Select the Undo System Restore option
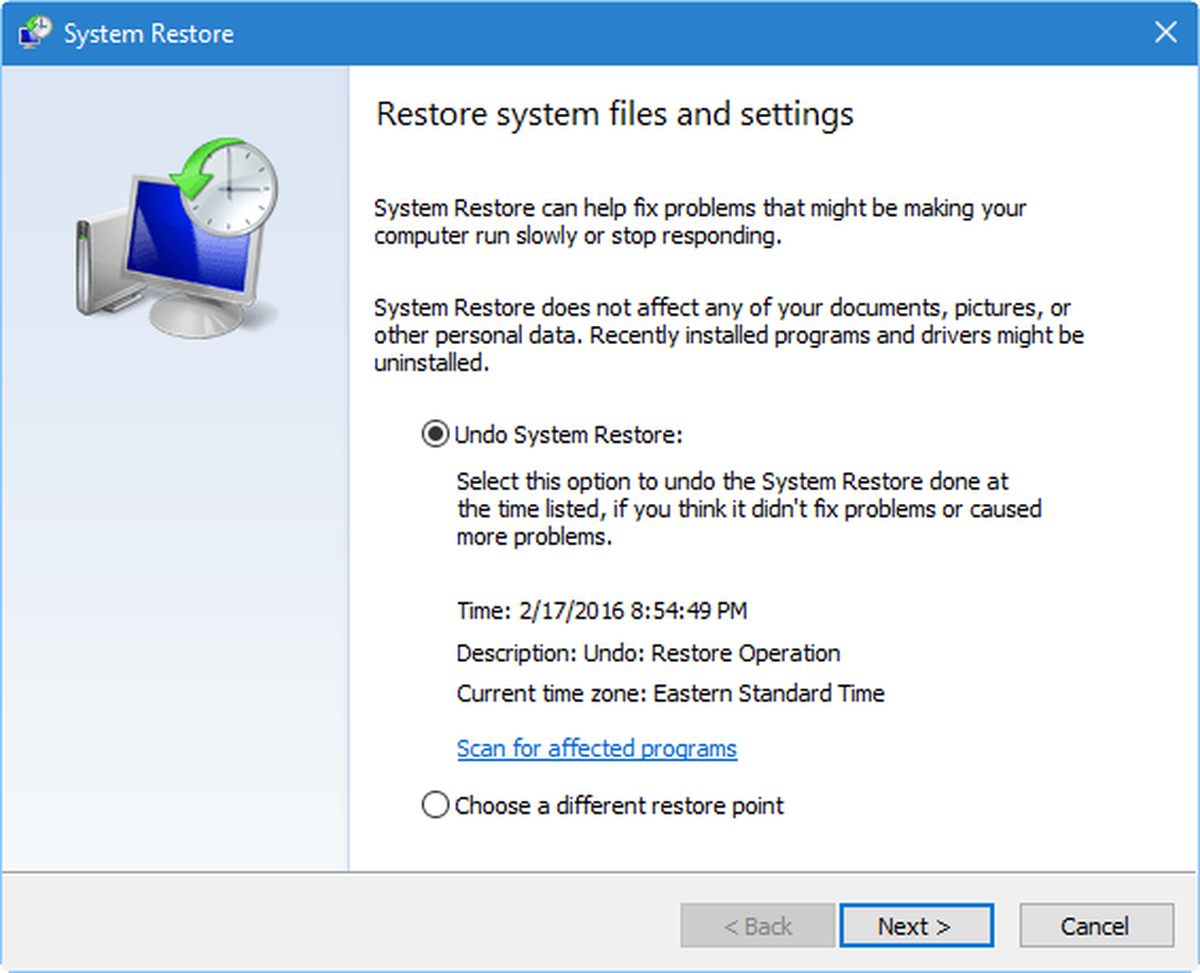 [x=435, y=434]
